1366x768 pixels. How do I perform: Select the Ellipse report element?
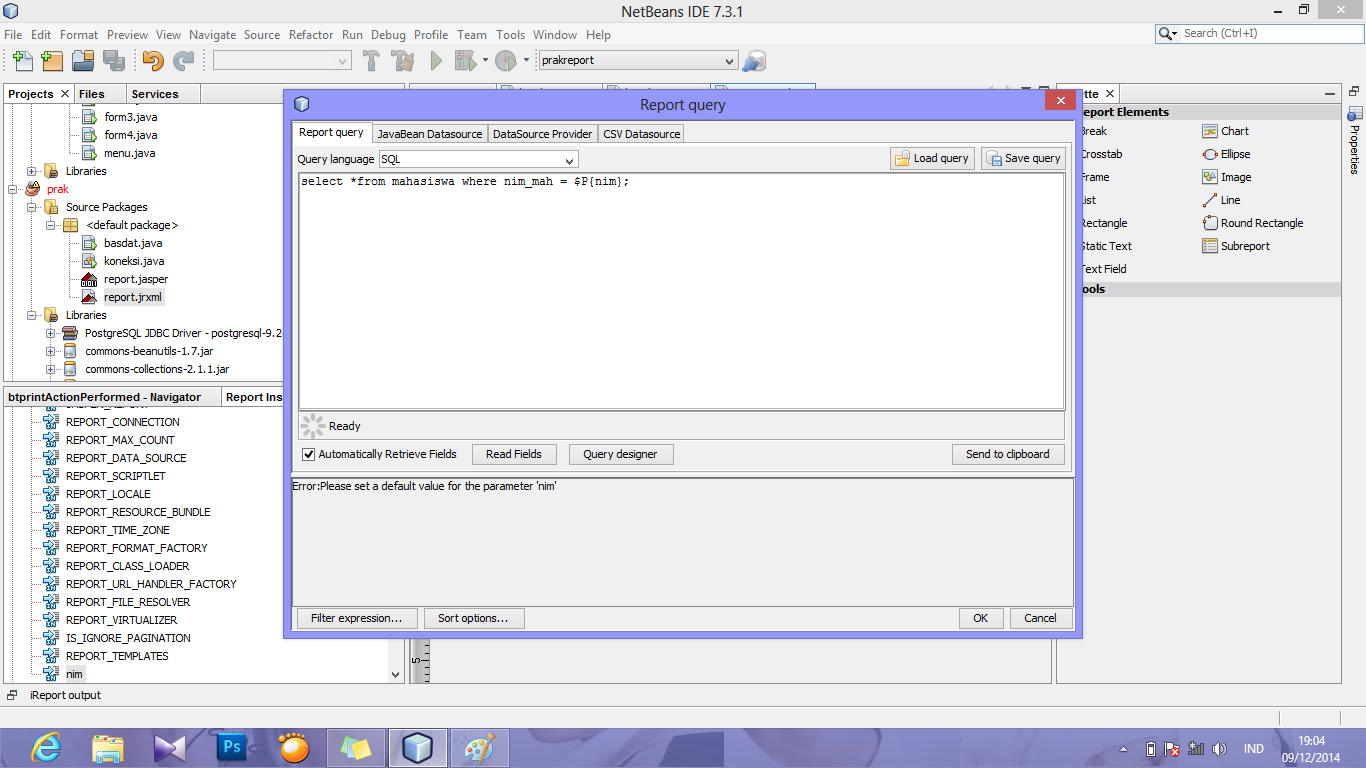1229,154
